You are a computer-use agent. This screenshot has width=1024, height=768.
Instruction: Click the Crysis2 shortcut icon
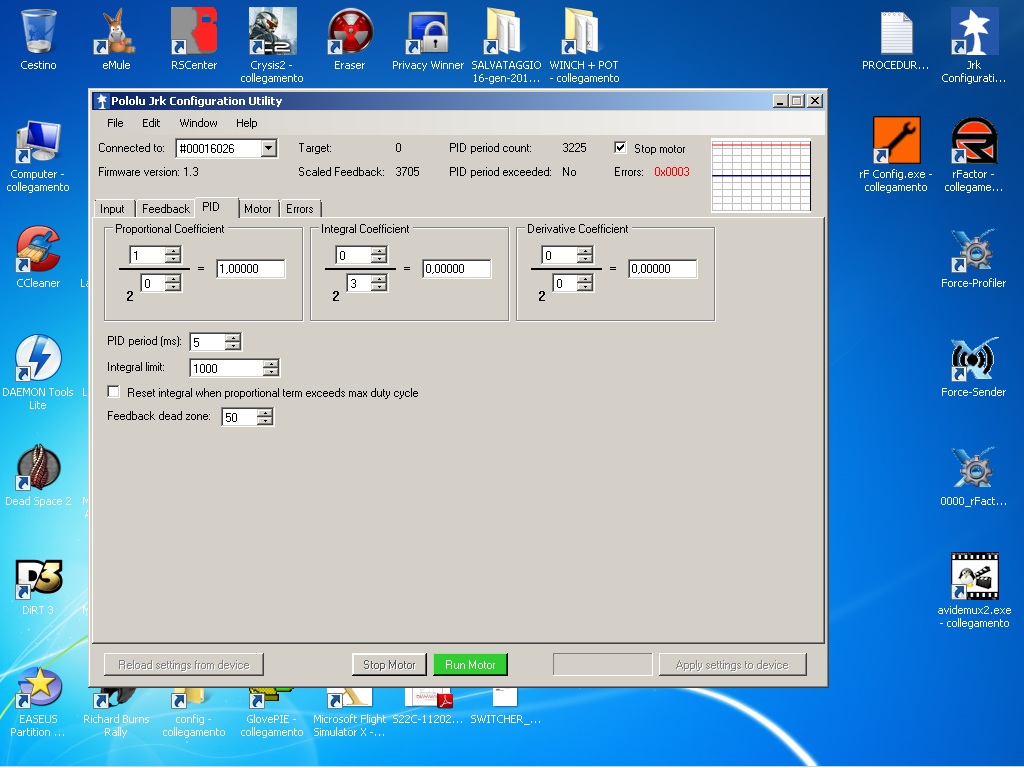272,33
